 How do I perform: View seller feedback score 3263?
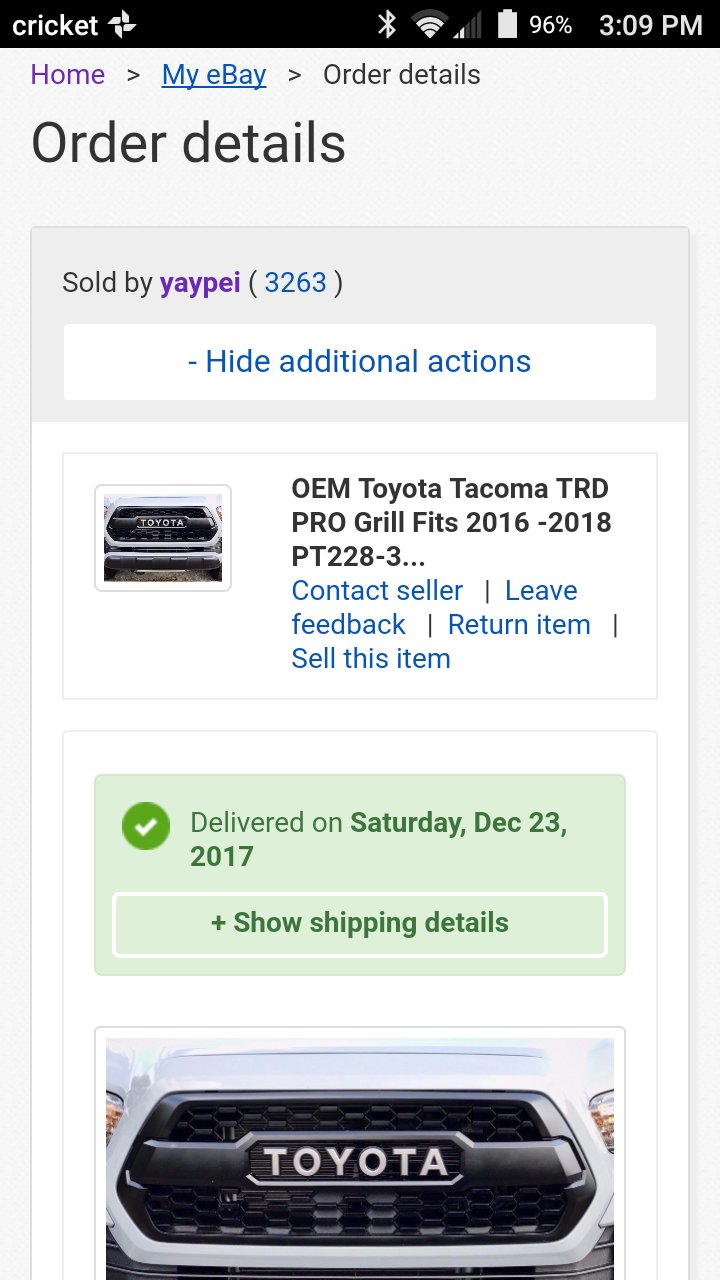[x=296, y=283]
